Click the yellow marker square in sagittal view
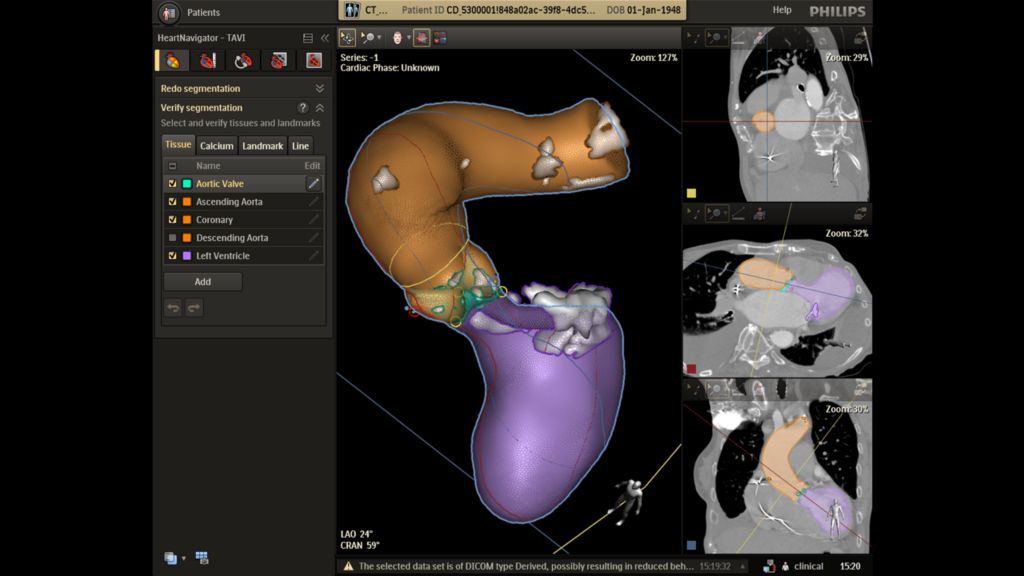The height and width of the screenshot is (576, 1024). pos(692,193)
